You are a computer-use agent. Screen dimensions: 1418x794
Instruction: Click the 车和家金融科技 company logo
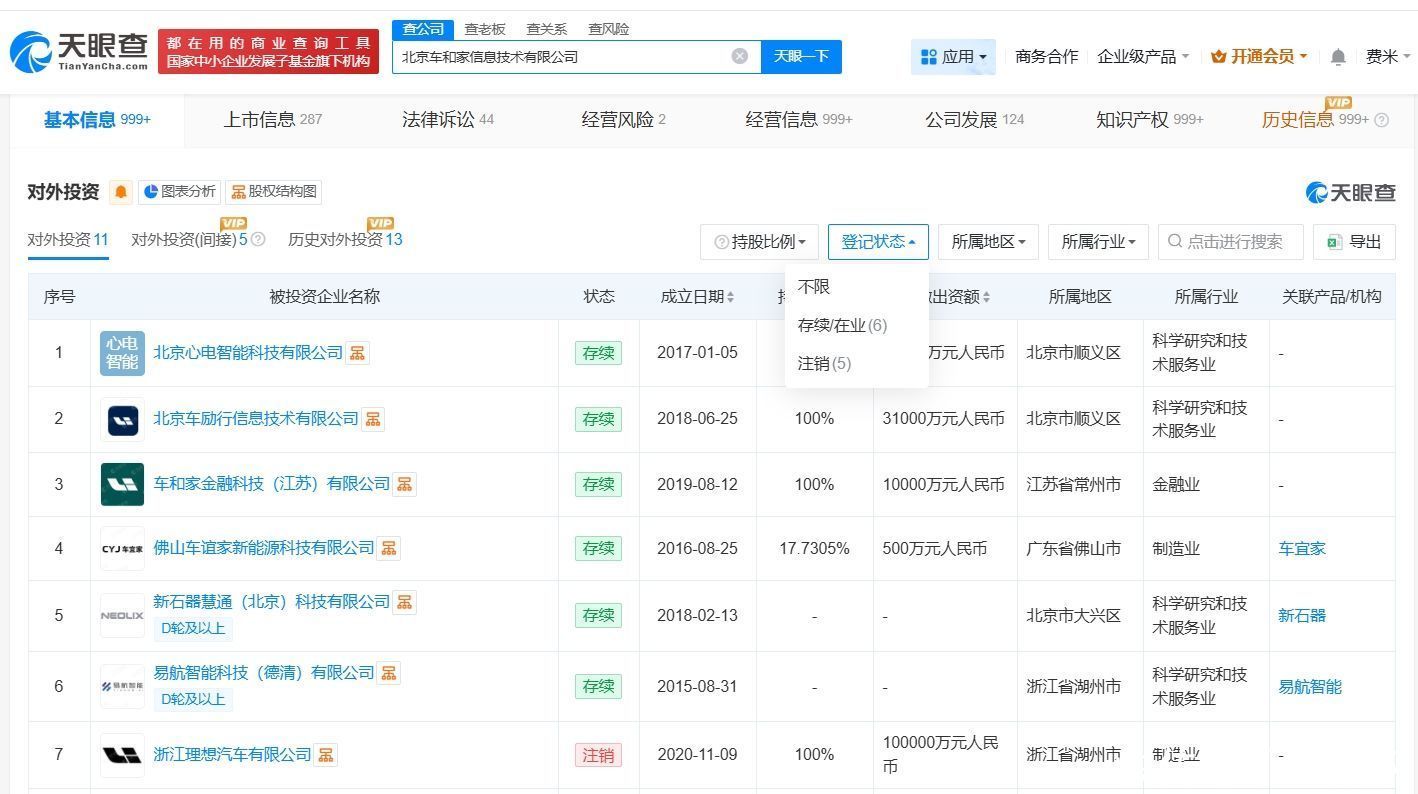122,484
